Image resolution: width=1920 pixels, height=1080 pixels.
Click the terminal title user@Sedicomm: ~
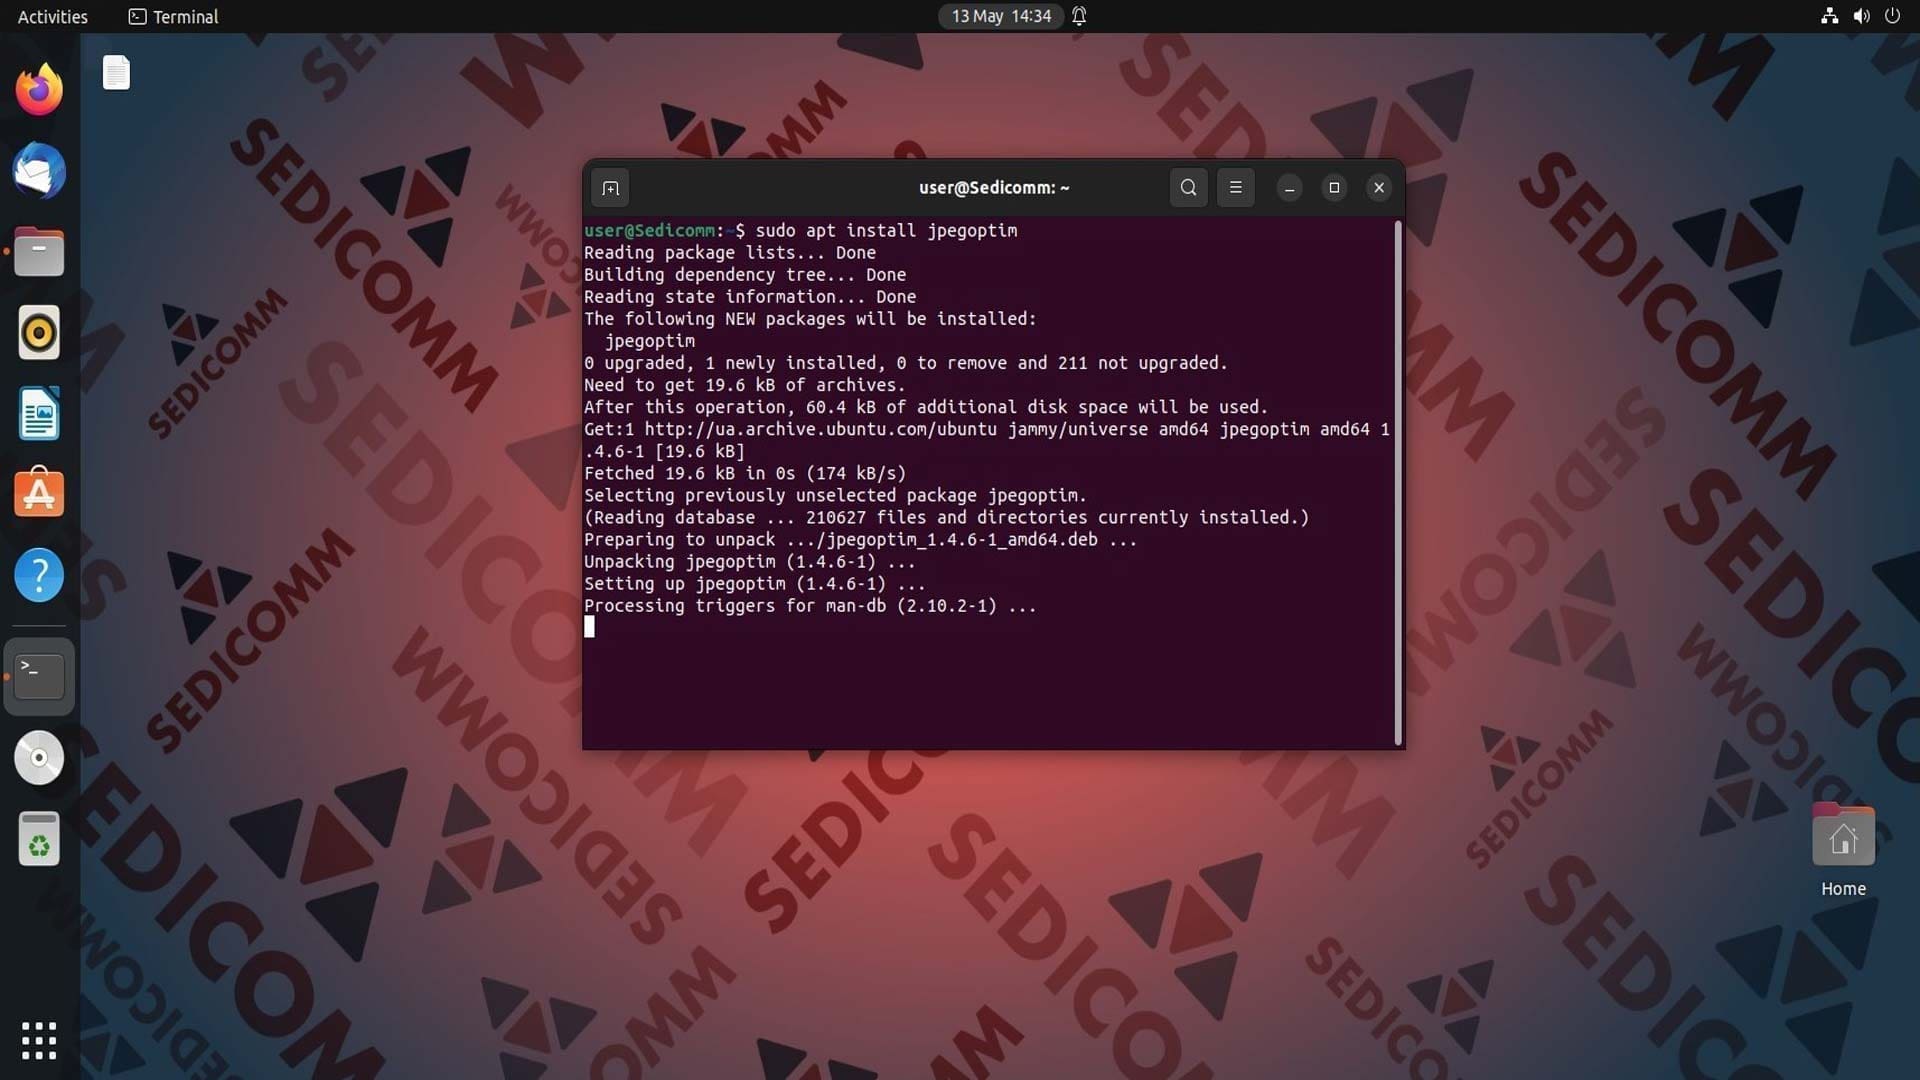pyautogui.click(x=994, y=188)
